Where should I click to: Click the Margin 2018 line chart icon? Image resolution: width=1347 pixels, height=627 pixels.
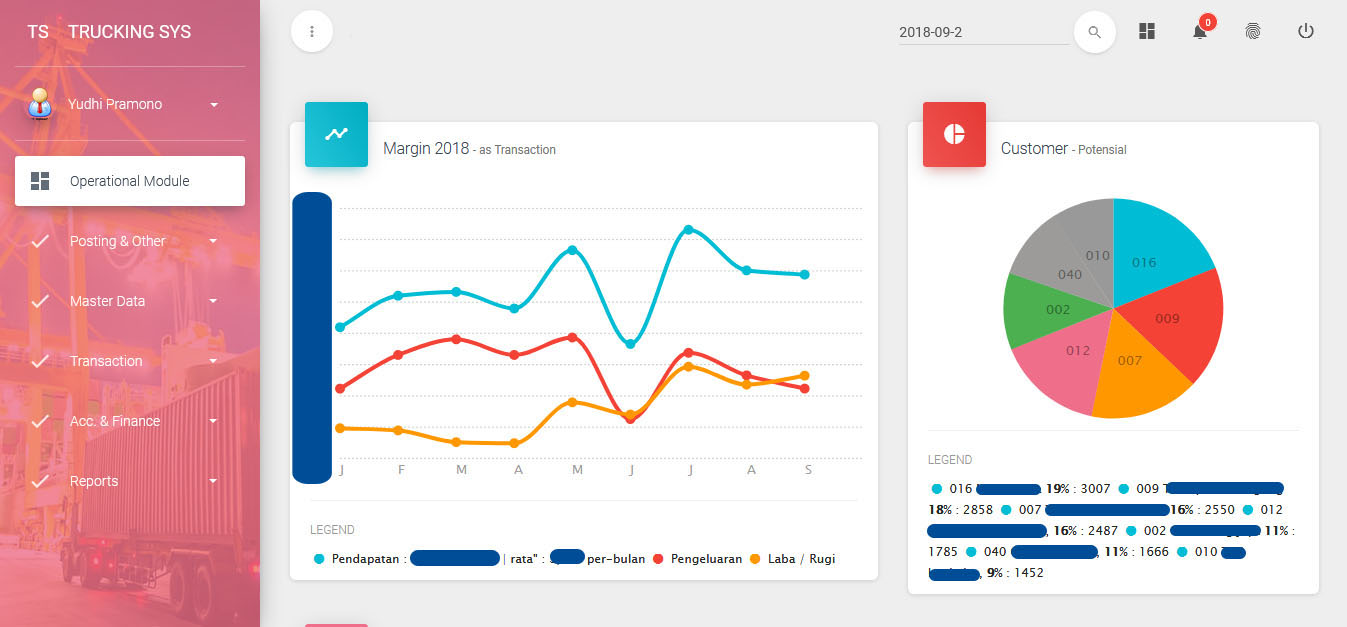click(x=336, y=134)
